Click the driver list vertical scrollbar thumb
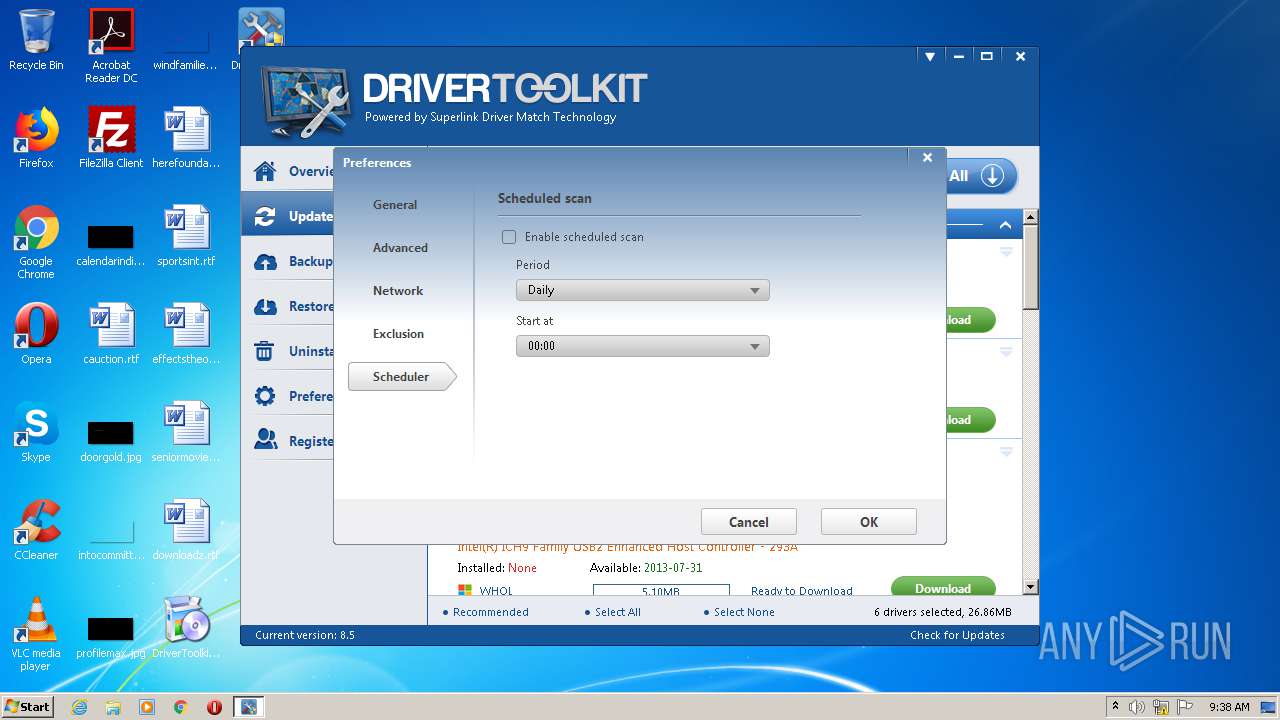The width and height of the screenshot is (1280, 720). tap(1030, 267)
